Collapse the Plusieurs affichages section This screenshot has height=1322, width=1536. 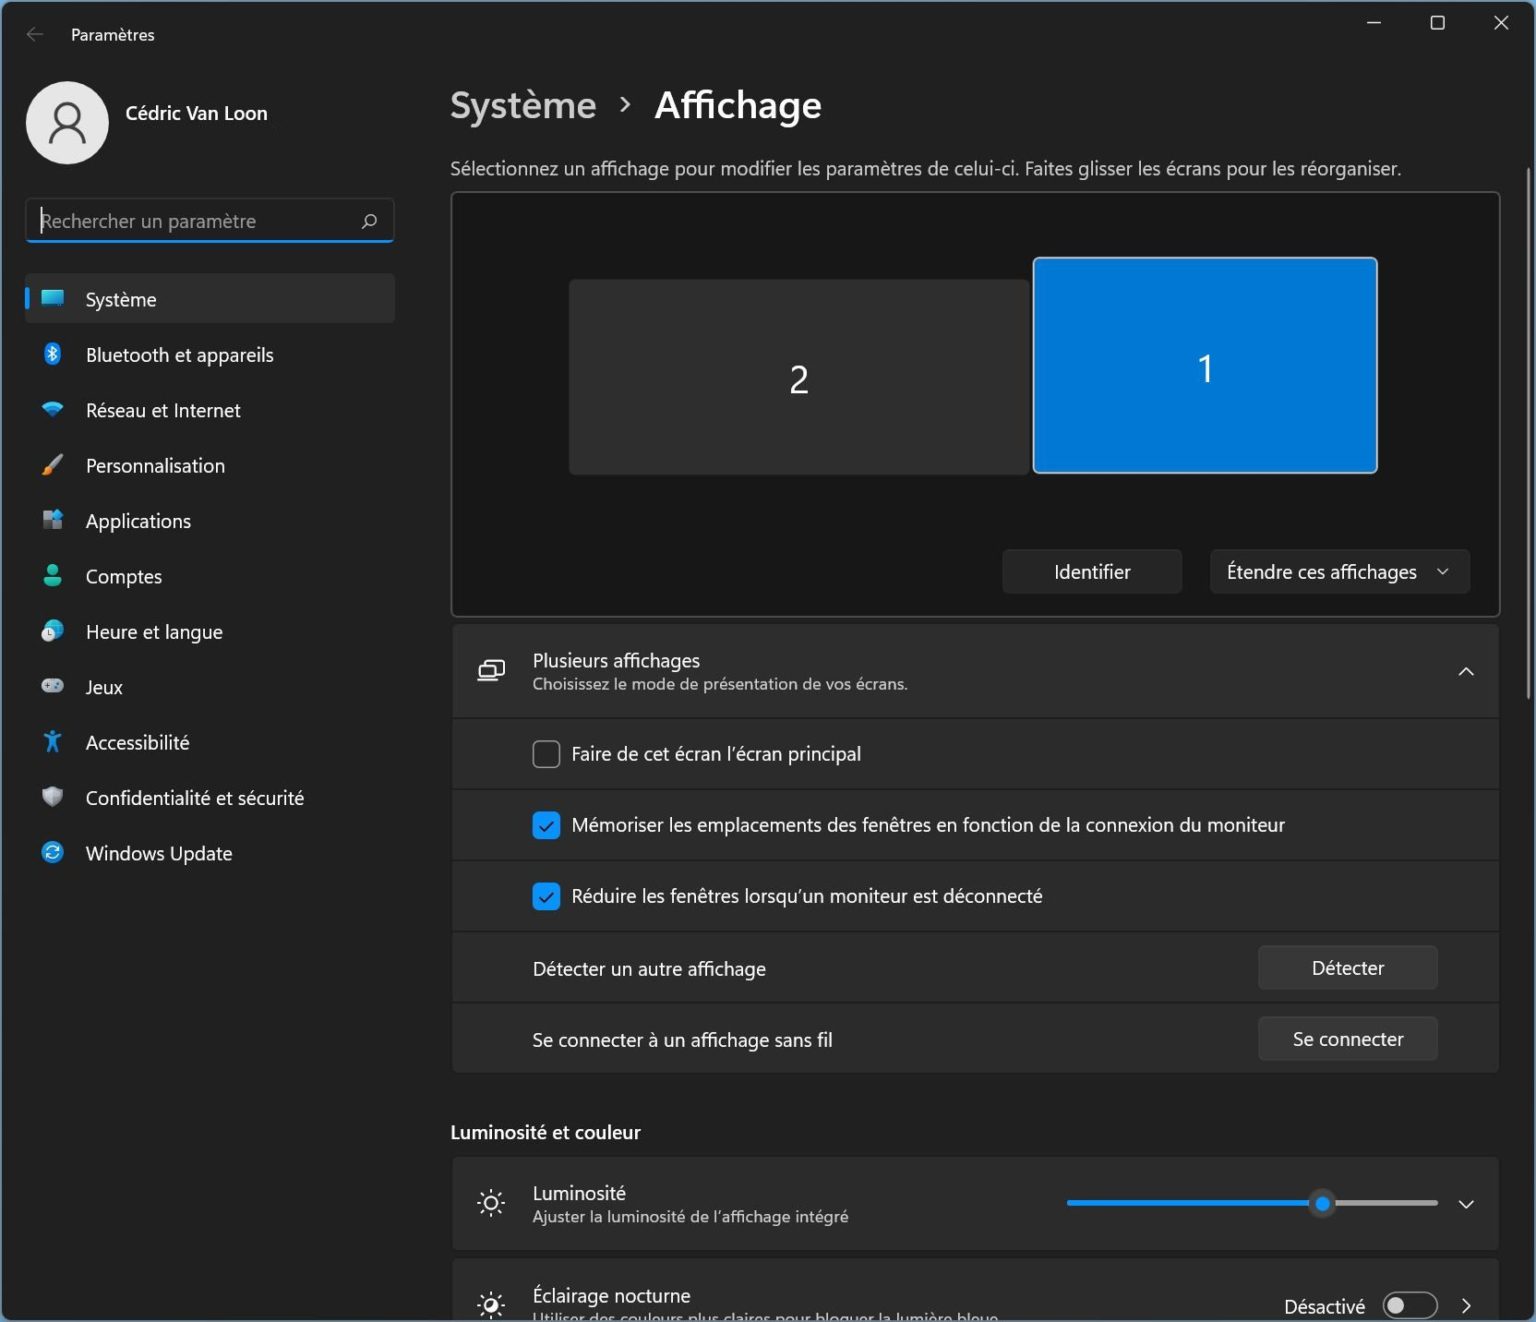point(1466,671)
